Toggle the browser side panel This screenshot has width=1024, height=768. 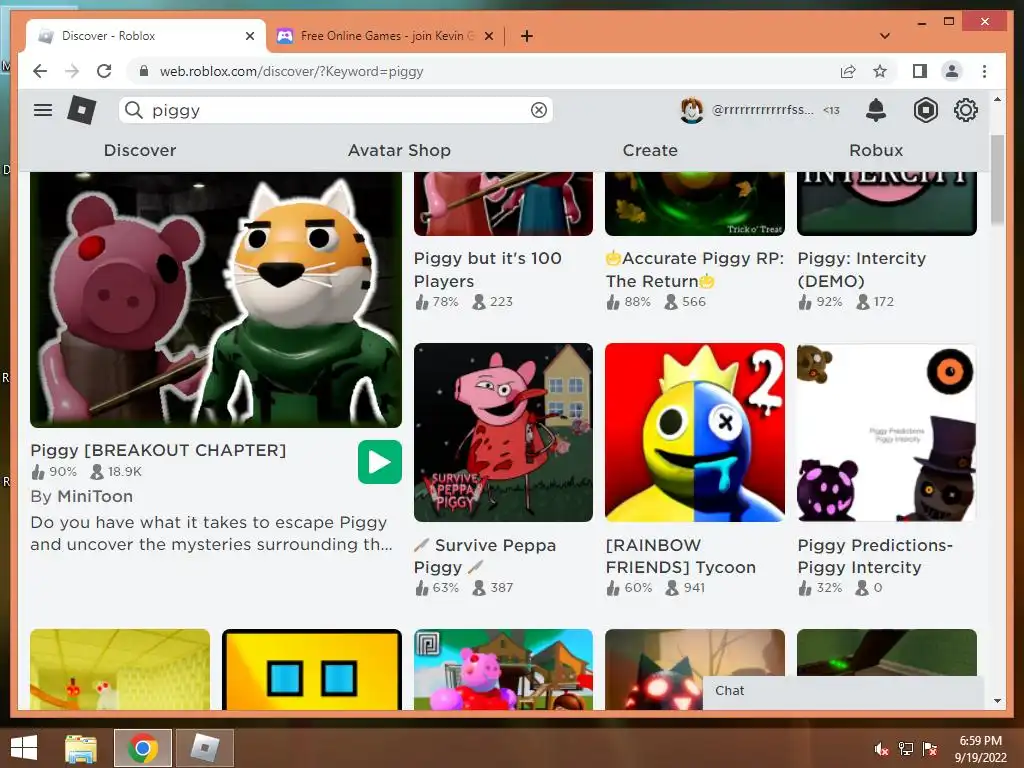[920, 71]
